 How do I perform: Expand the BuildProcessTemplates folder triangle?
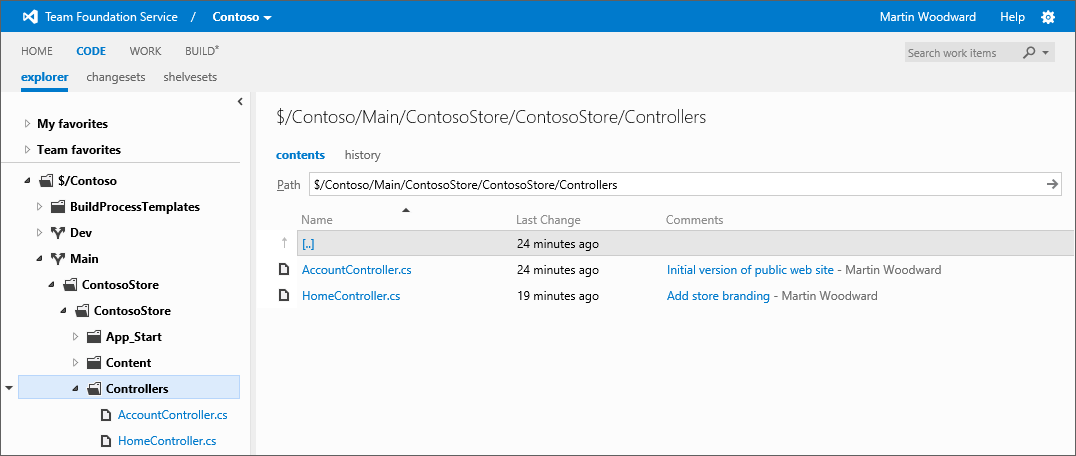click(x=39, y=206)
